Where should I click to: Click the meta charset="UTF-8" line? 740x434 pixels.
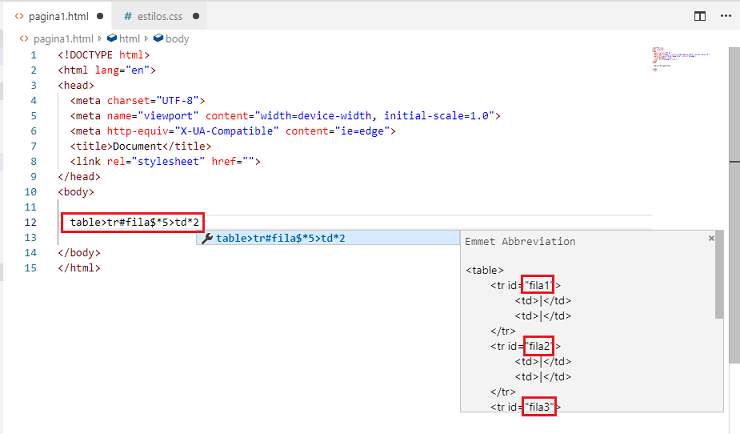click(x=137, y=100)
